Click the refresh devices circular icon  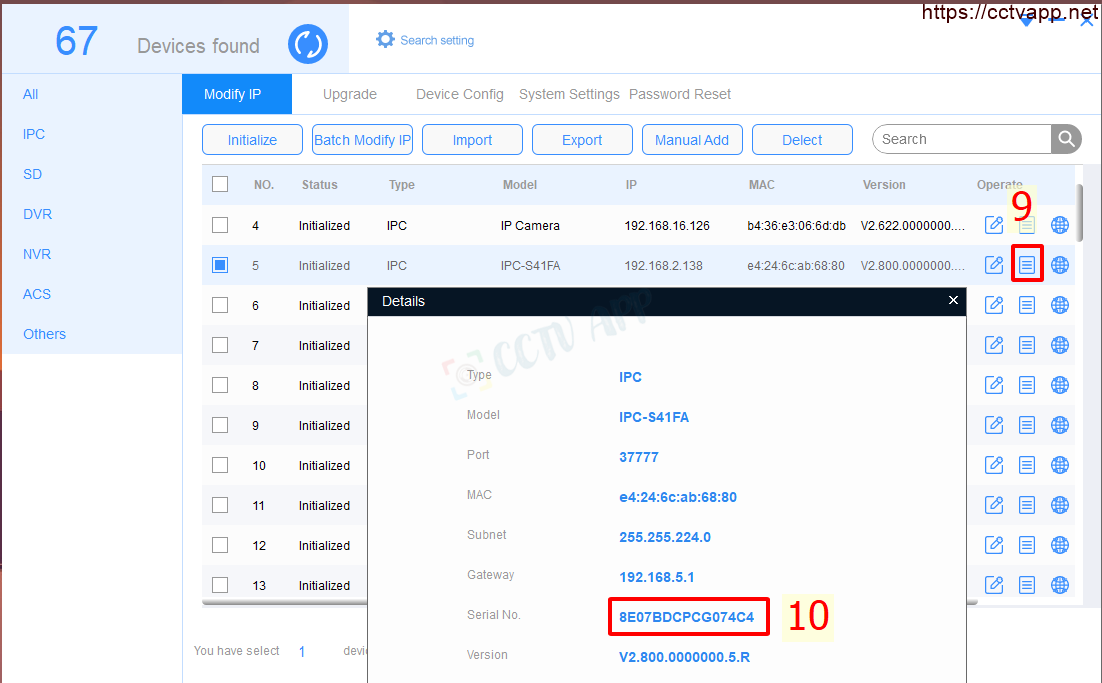tap(308, 44)
